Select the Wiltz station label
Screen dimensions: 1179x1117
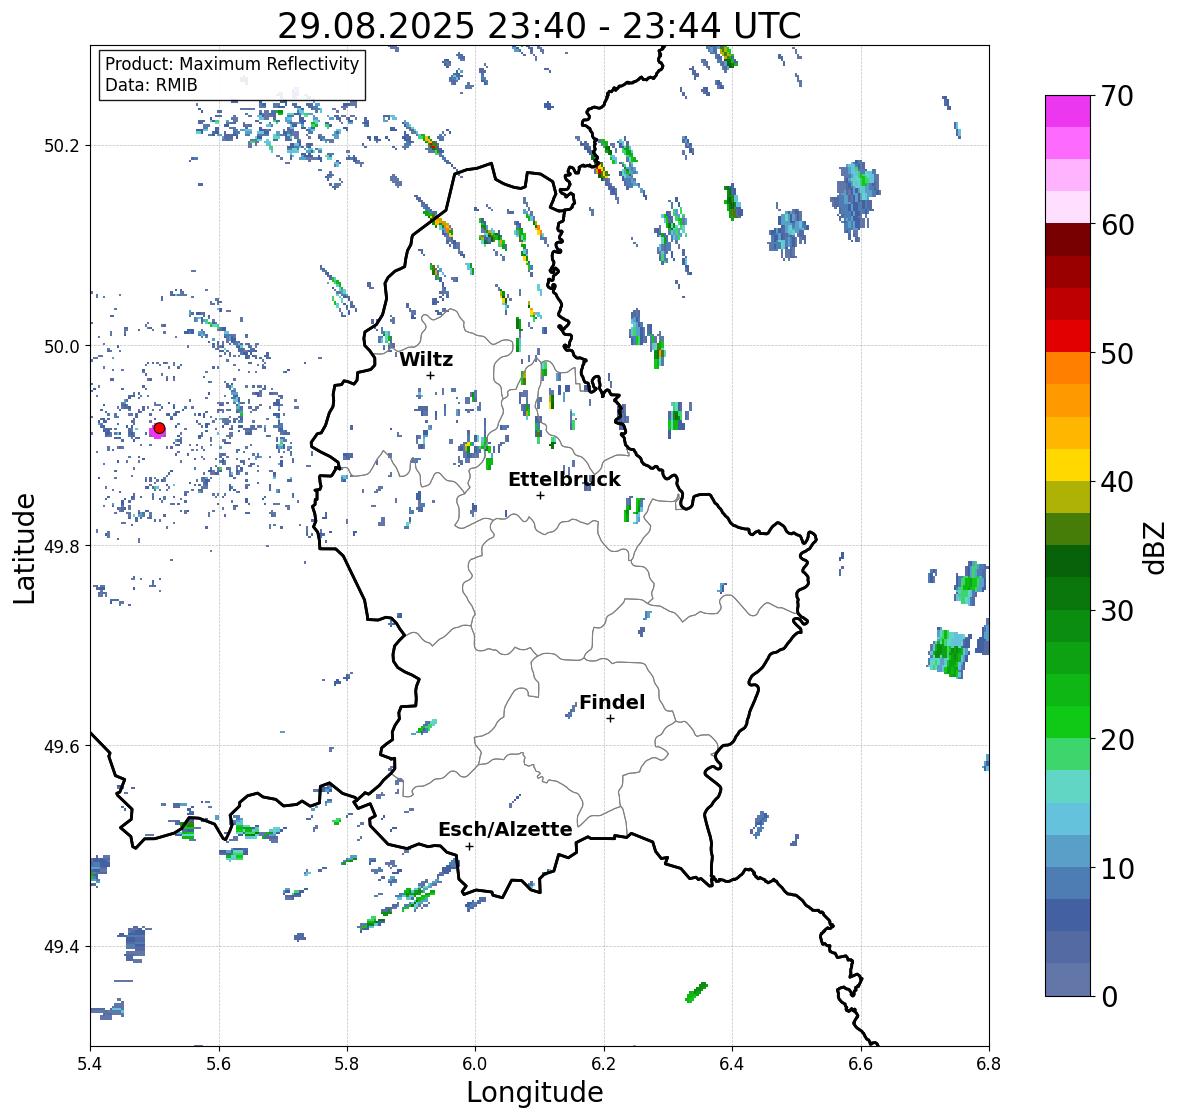point(426,359)
